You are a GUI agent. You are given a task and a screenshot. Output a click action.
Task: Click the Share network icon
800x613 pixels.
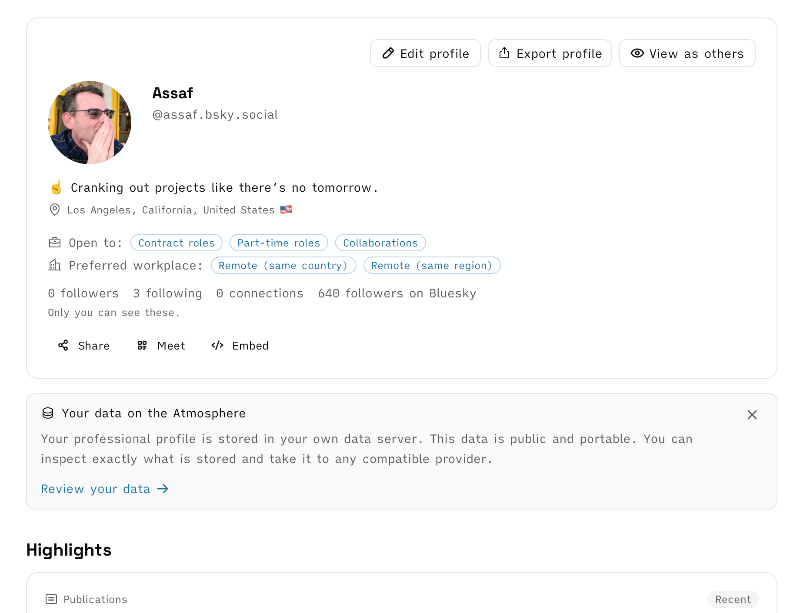[63, 346]
